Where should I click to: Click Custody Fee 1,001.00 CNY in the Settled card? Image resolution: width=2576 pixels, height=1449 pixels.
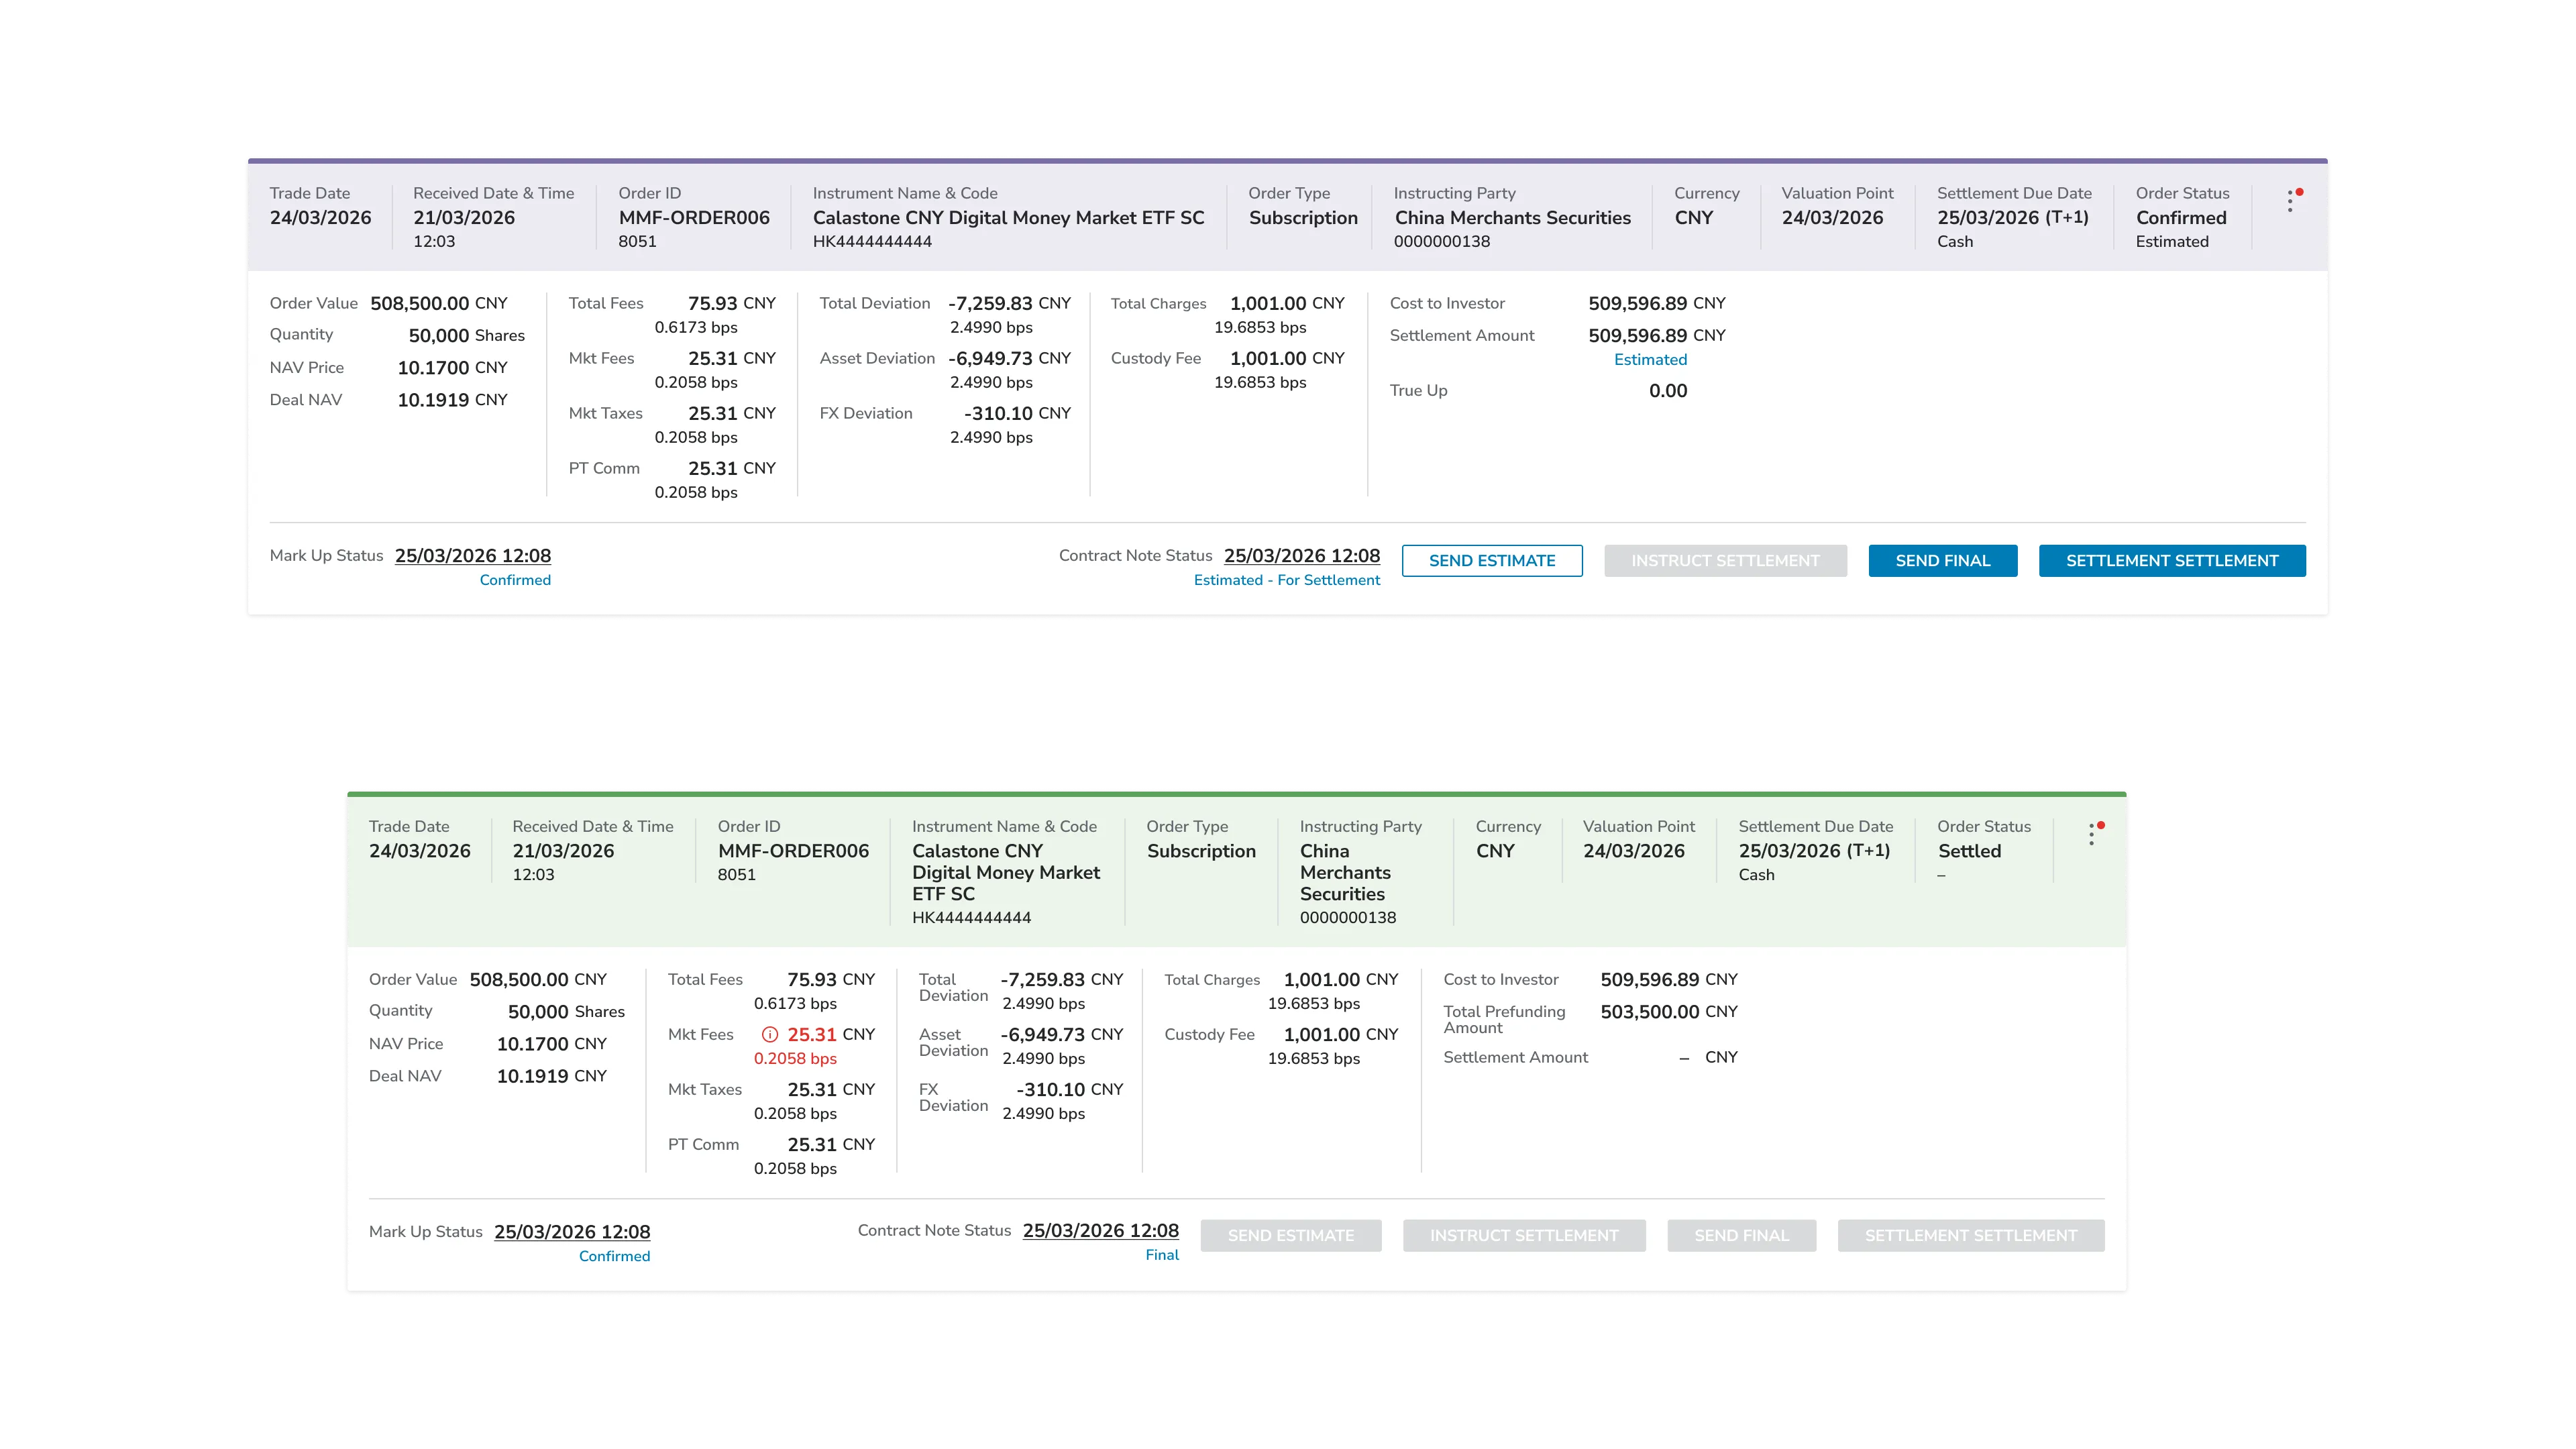(x=1341, y=1035)
